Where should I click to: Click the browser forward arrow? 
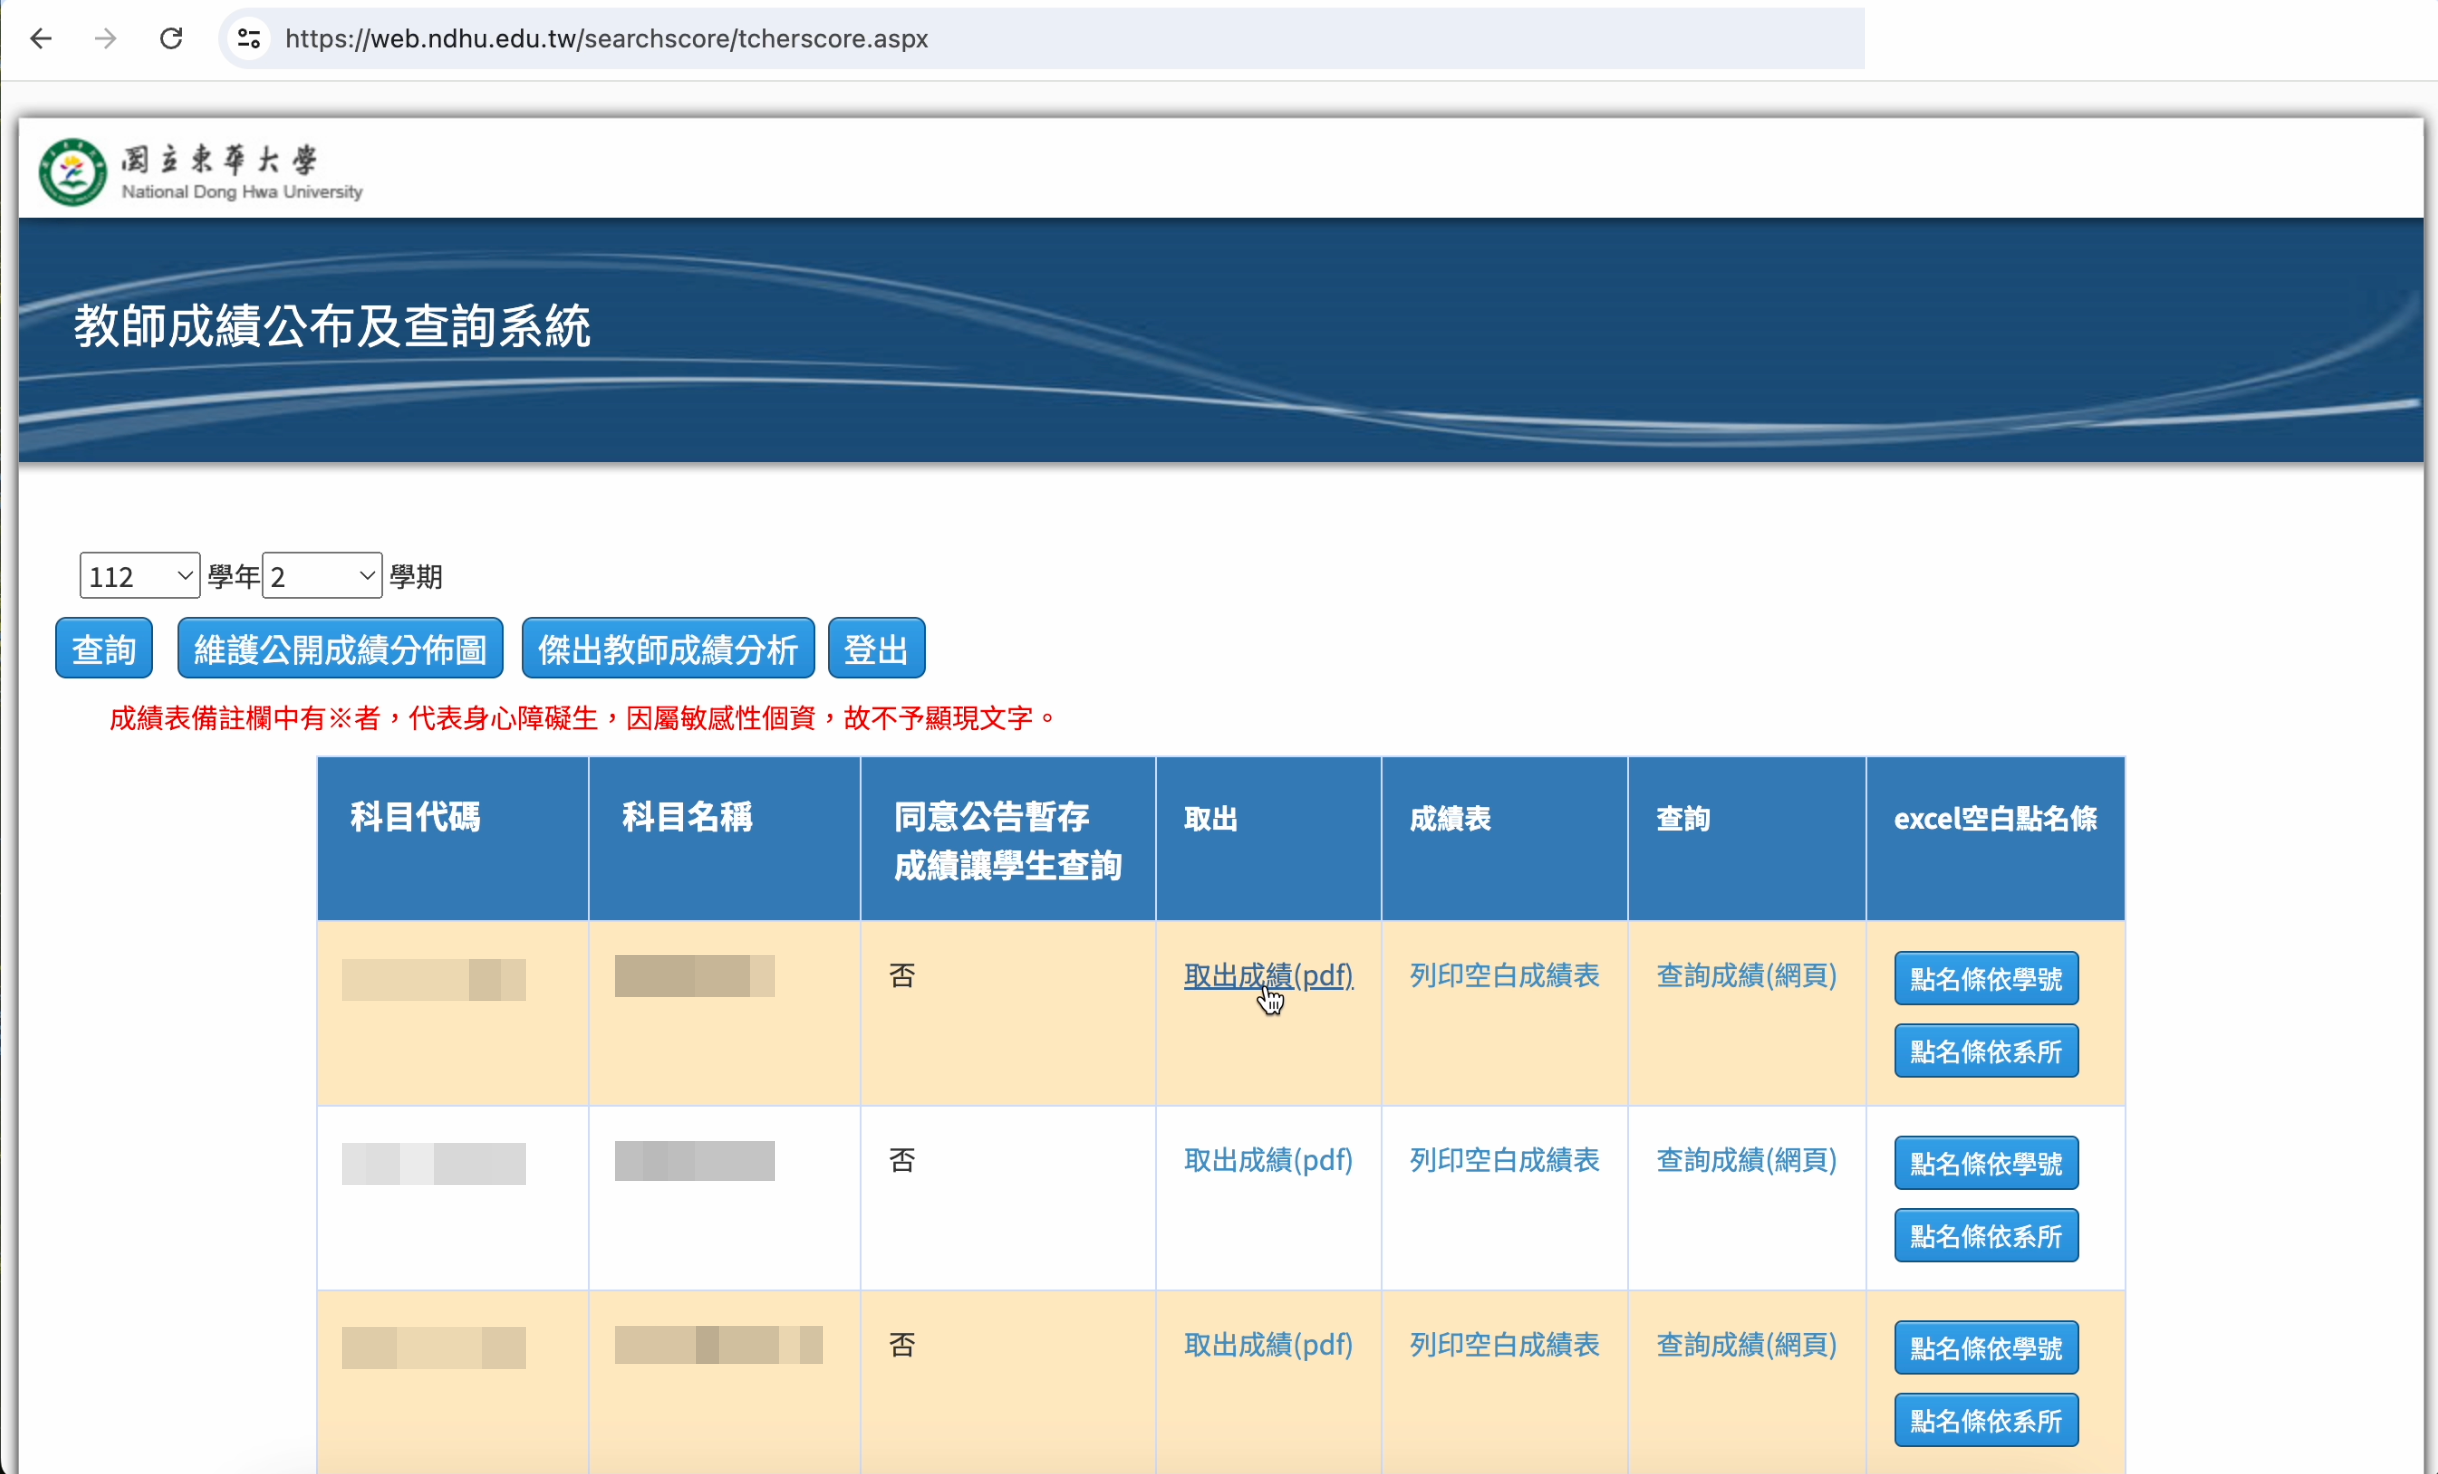click(105, 39)
